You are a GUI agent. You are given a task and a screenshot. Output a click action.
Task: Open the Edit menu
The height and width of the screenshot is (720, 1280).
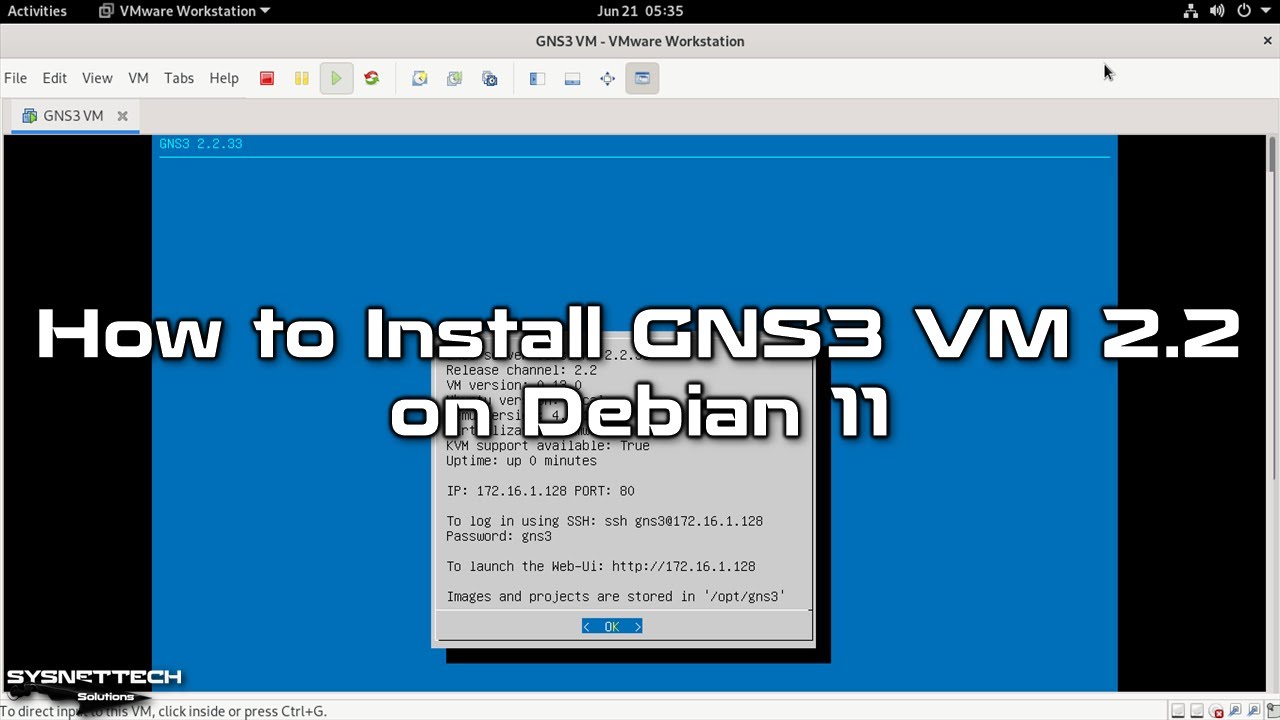pos(54,78)
